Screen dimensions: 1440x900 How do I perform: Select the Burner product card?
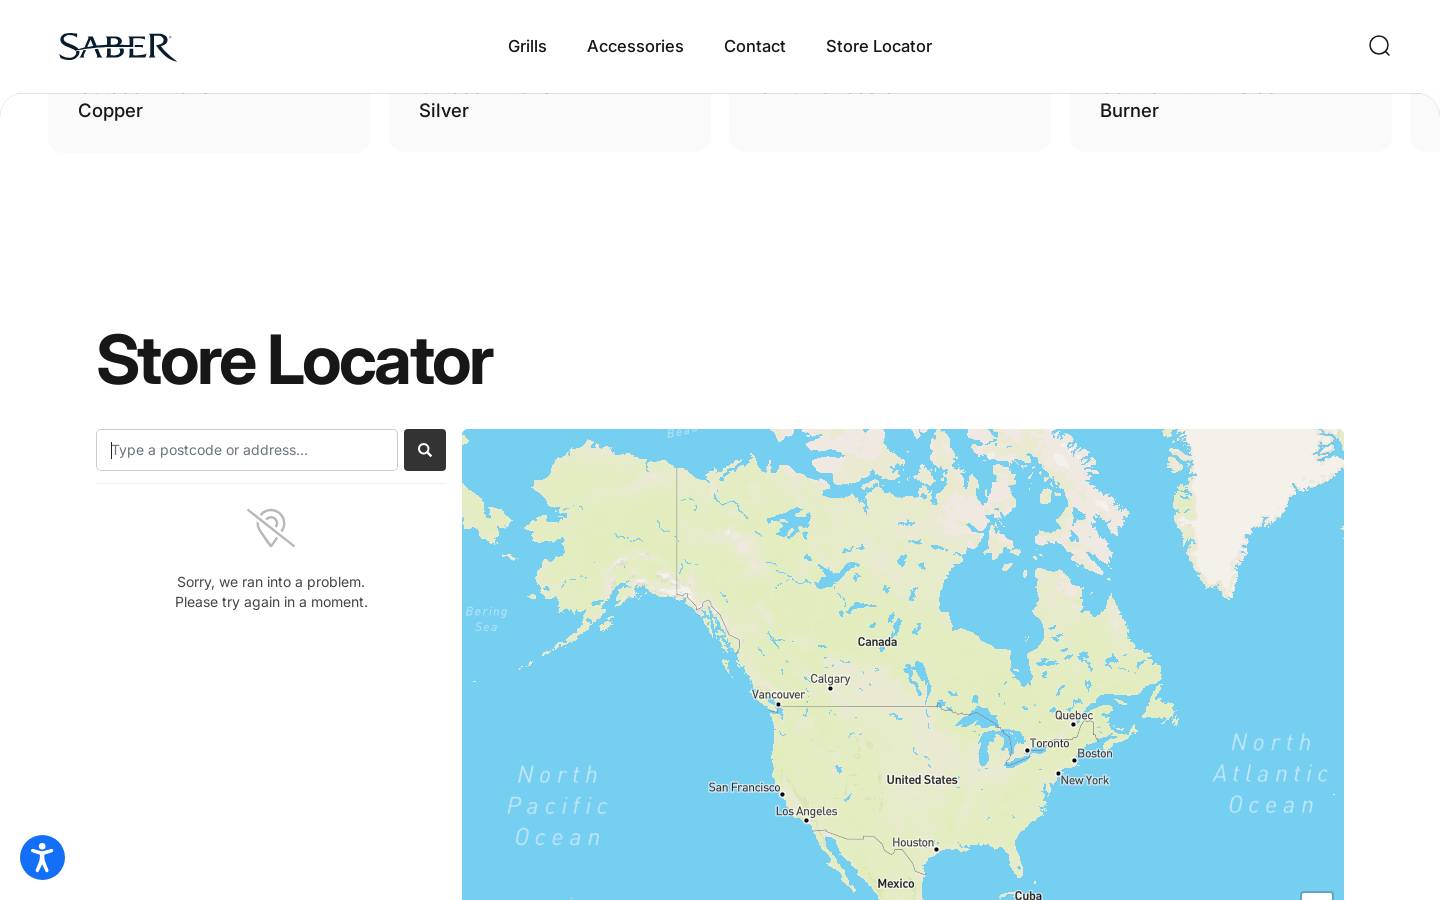tap(1231, 122)
